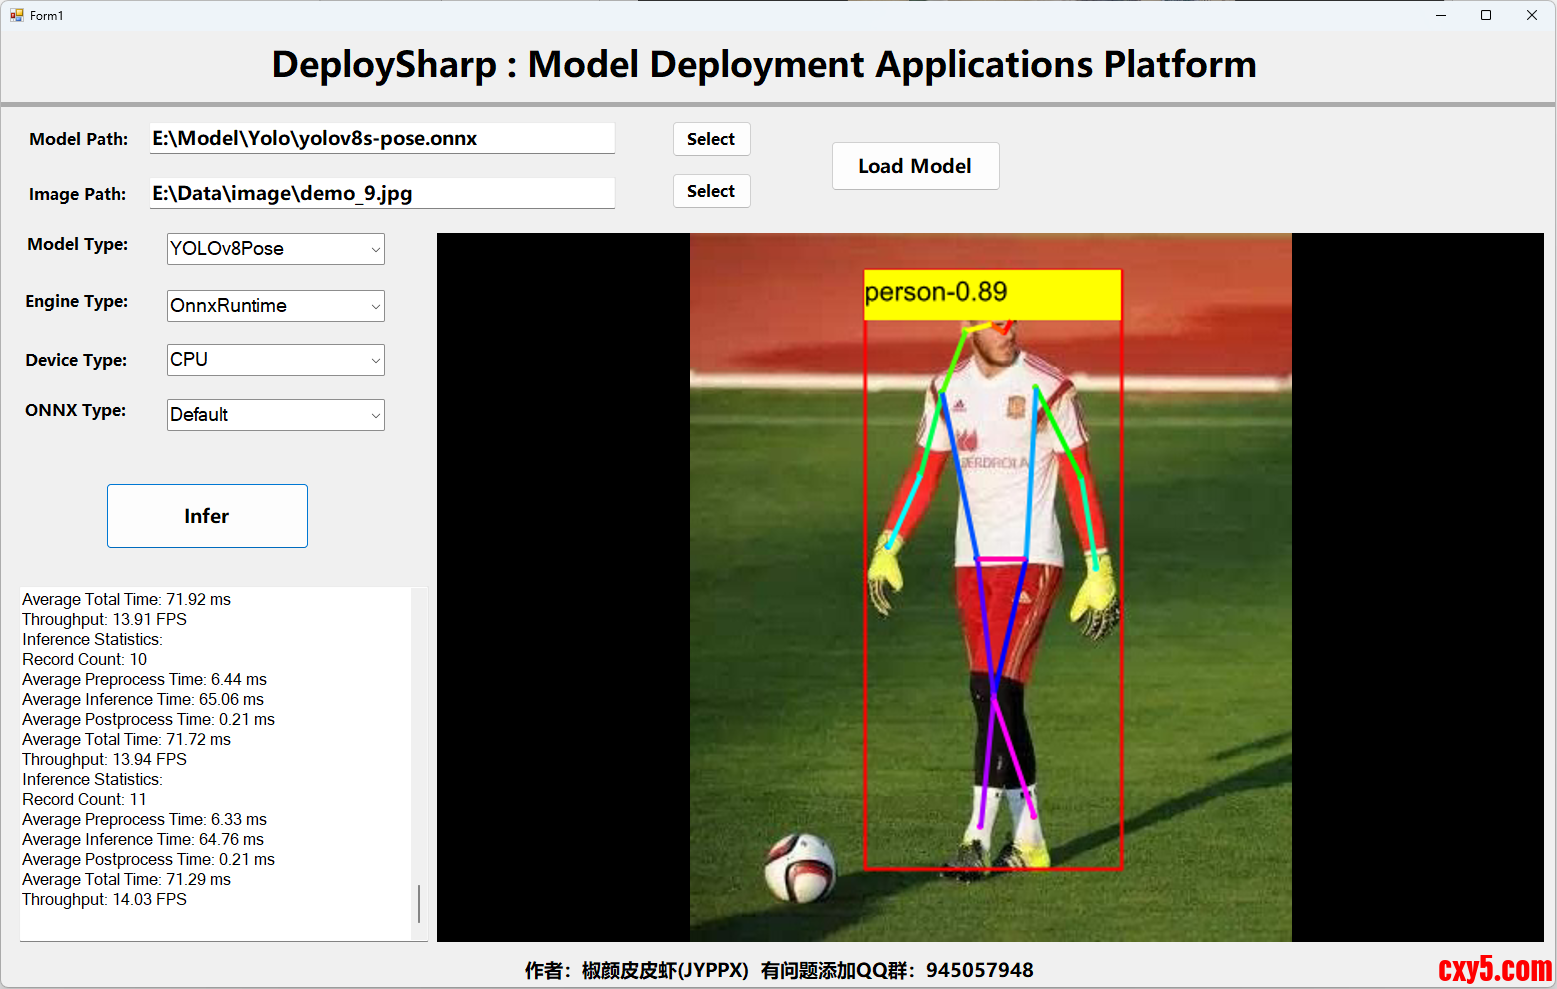Close the DeploySharp window
Screen dimensions: 1557x989
(1531, 15)
